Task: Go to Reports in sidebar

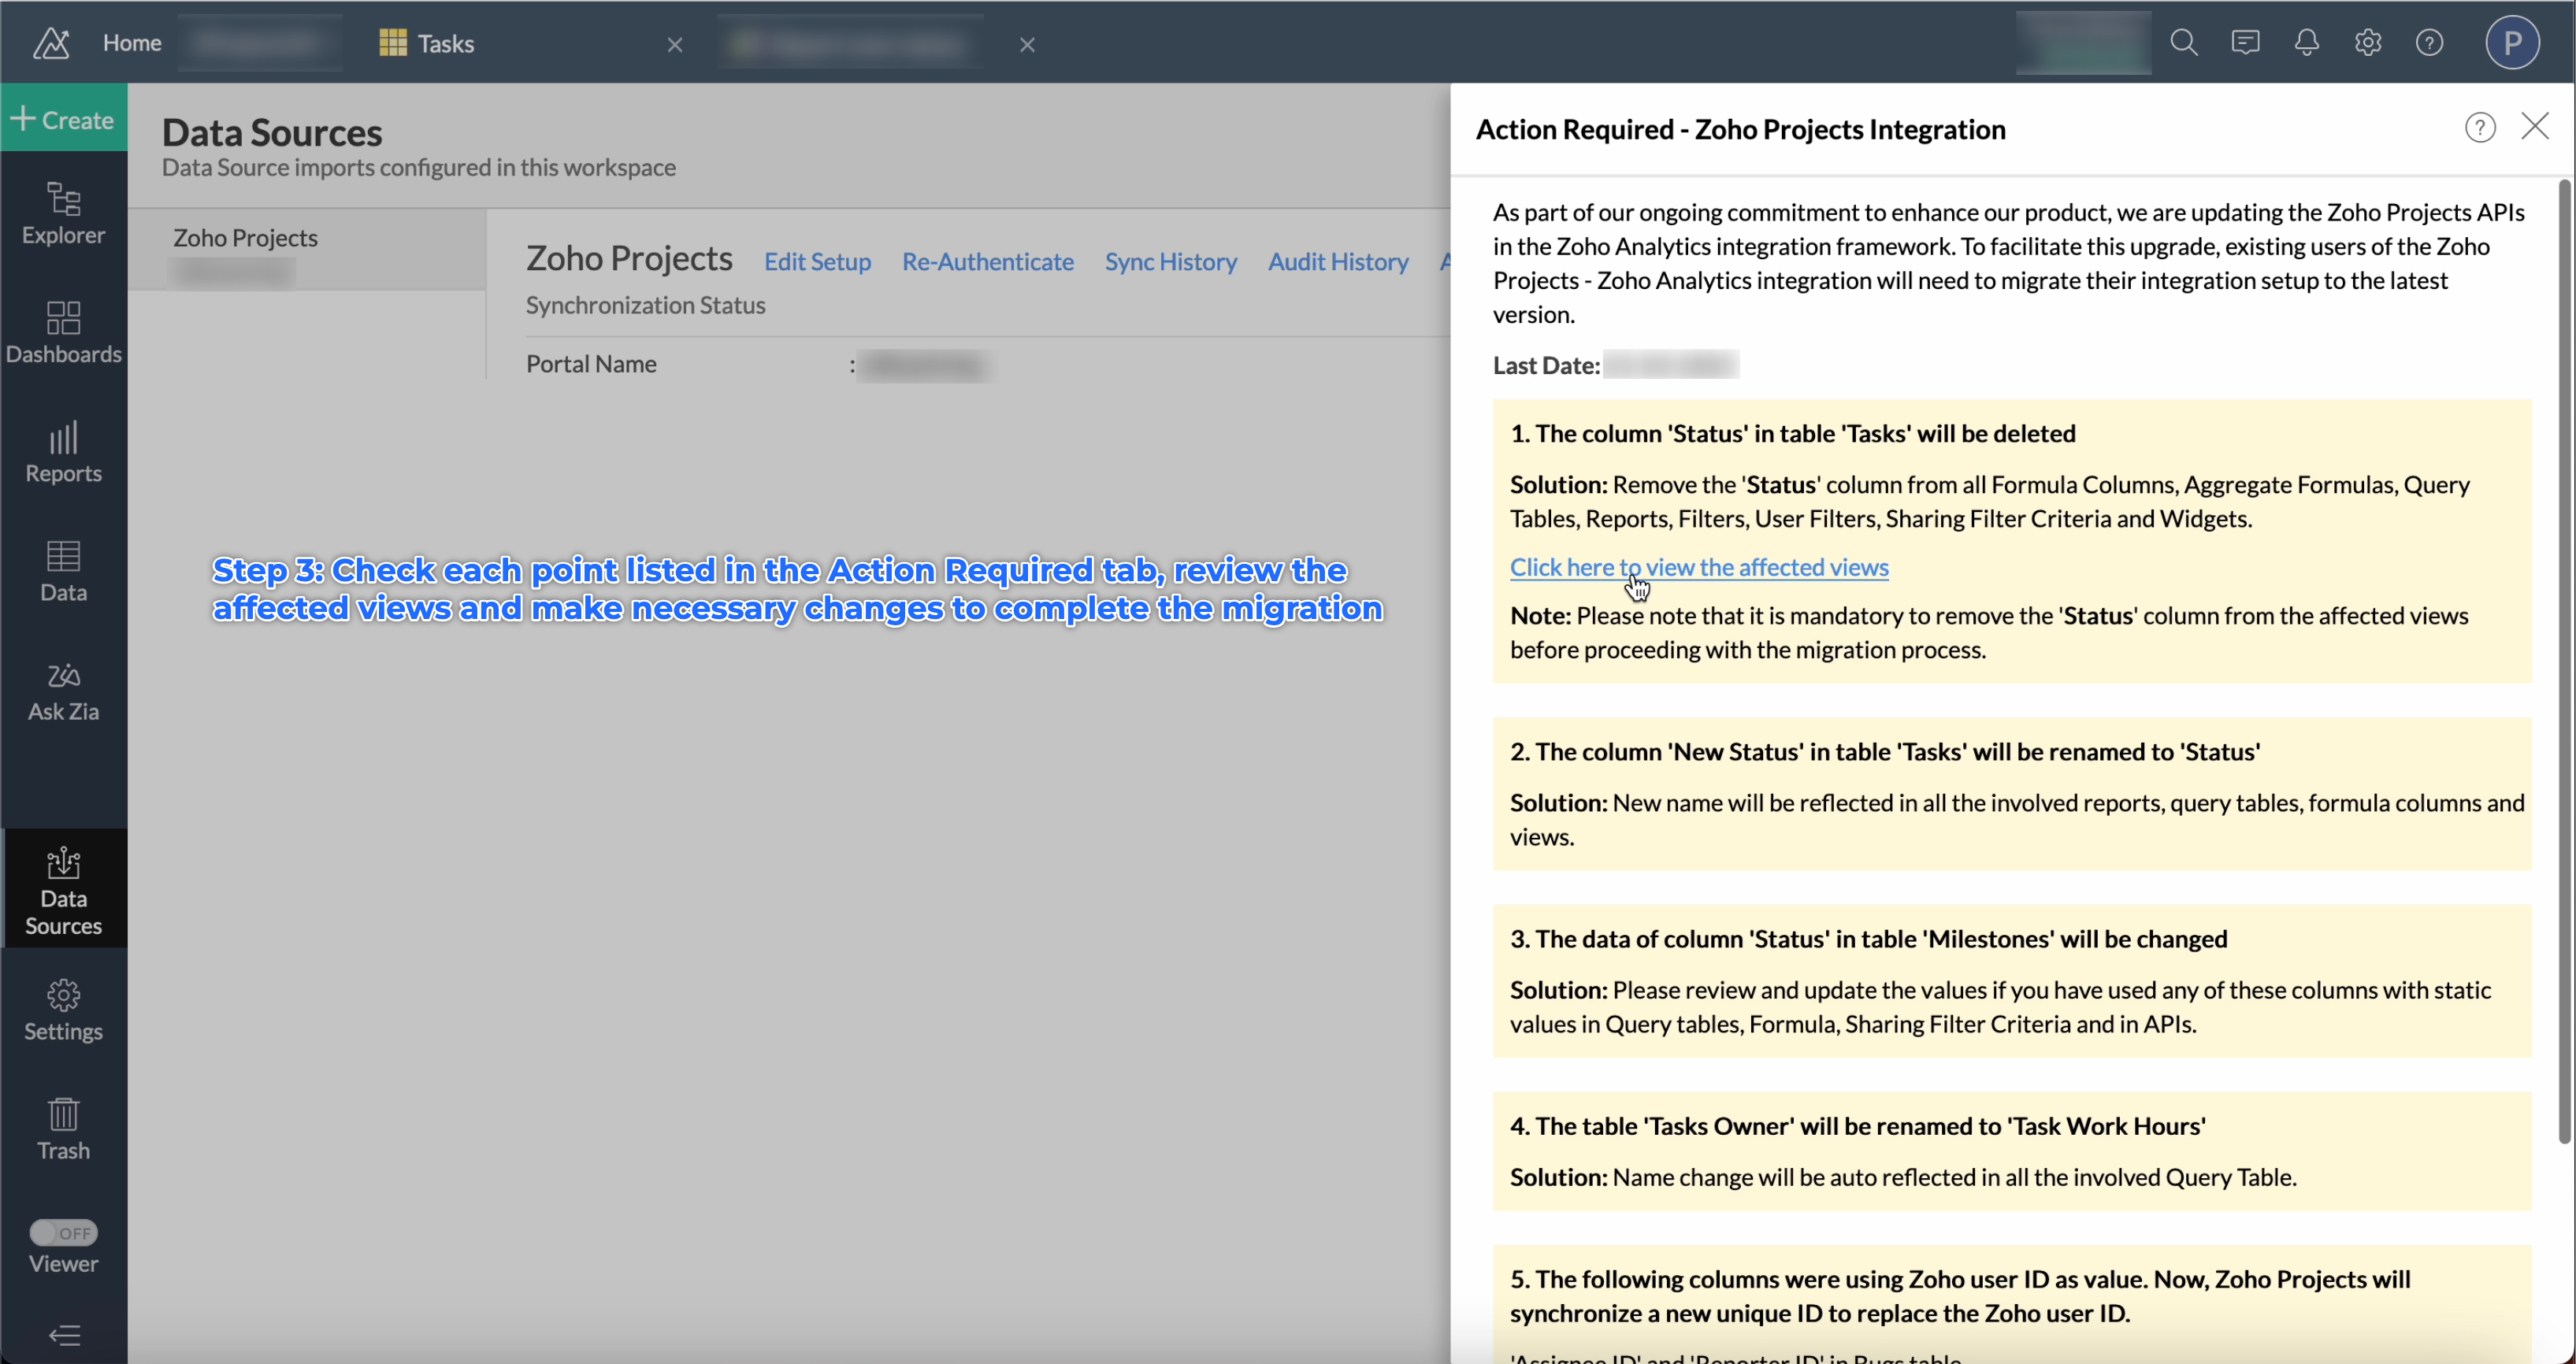Action: (x=63, y=451)
